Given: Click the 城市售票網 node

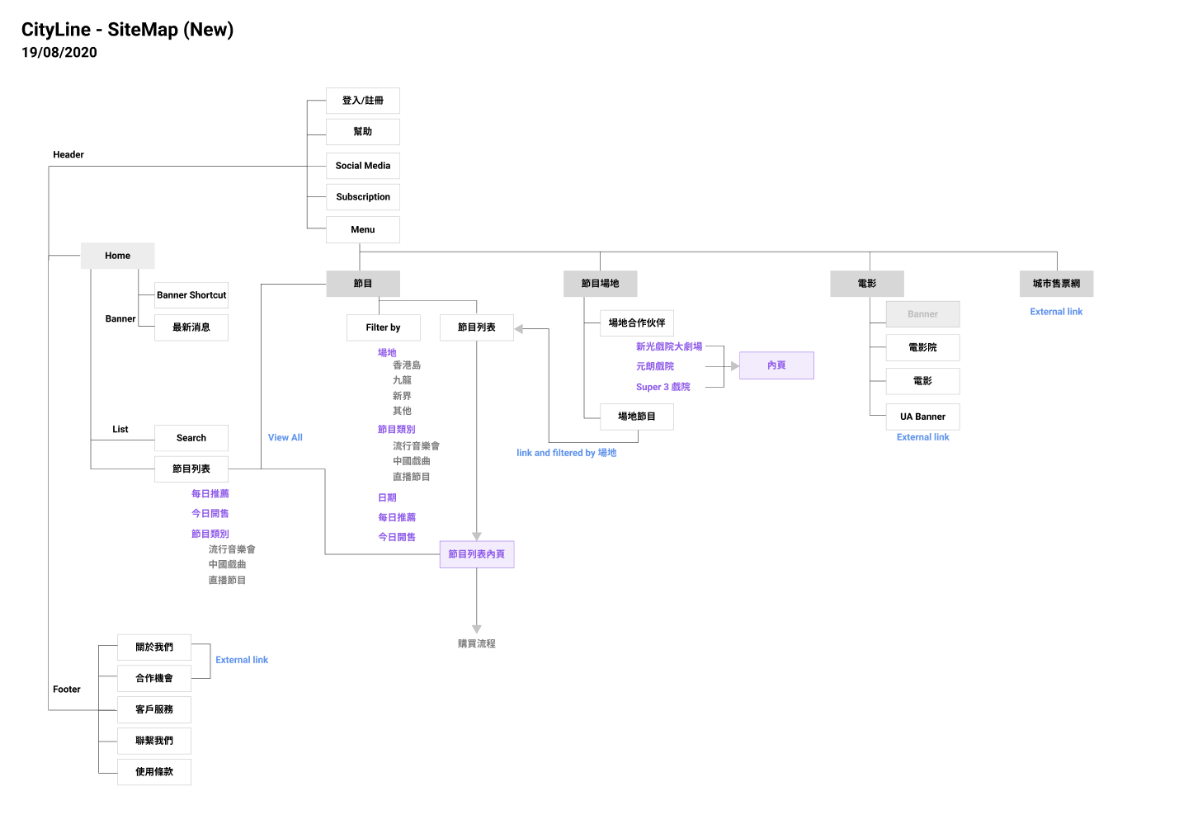Looking at the screenshot, I should click(1056, 284).
